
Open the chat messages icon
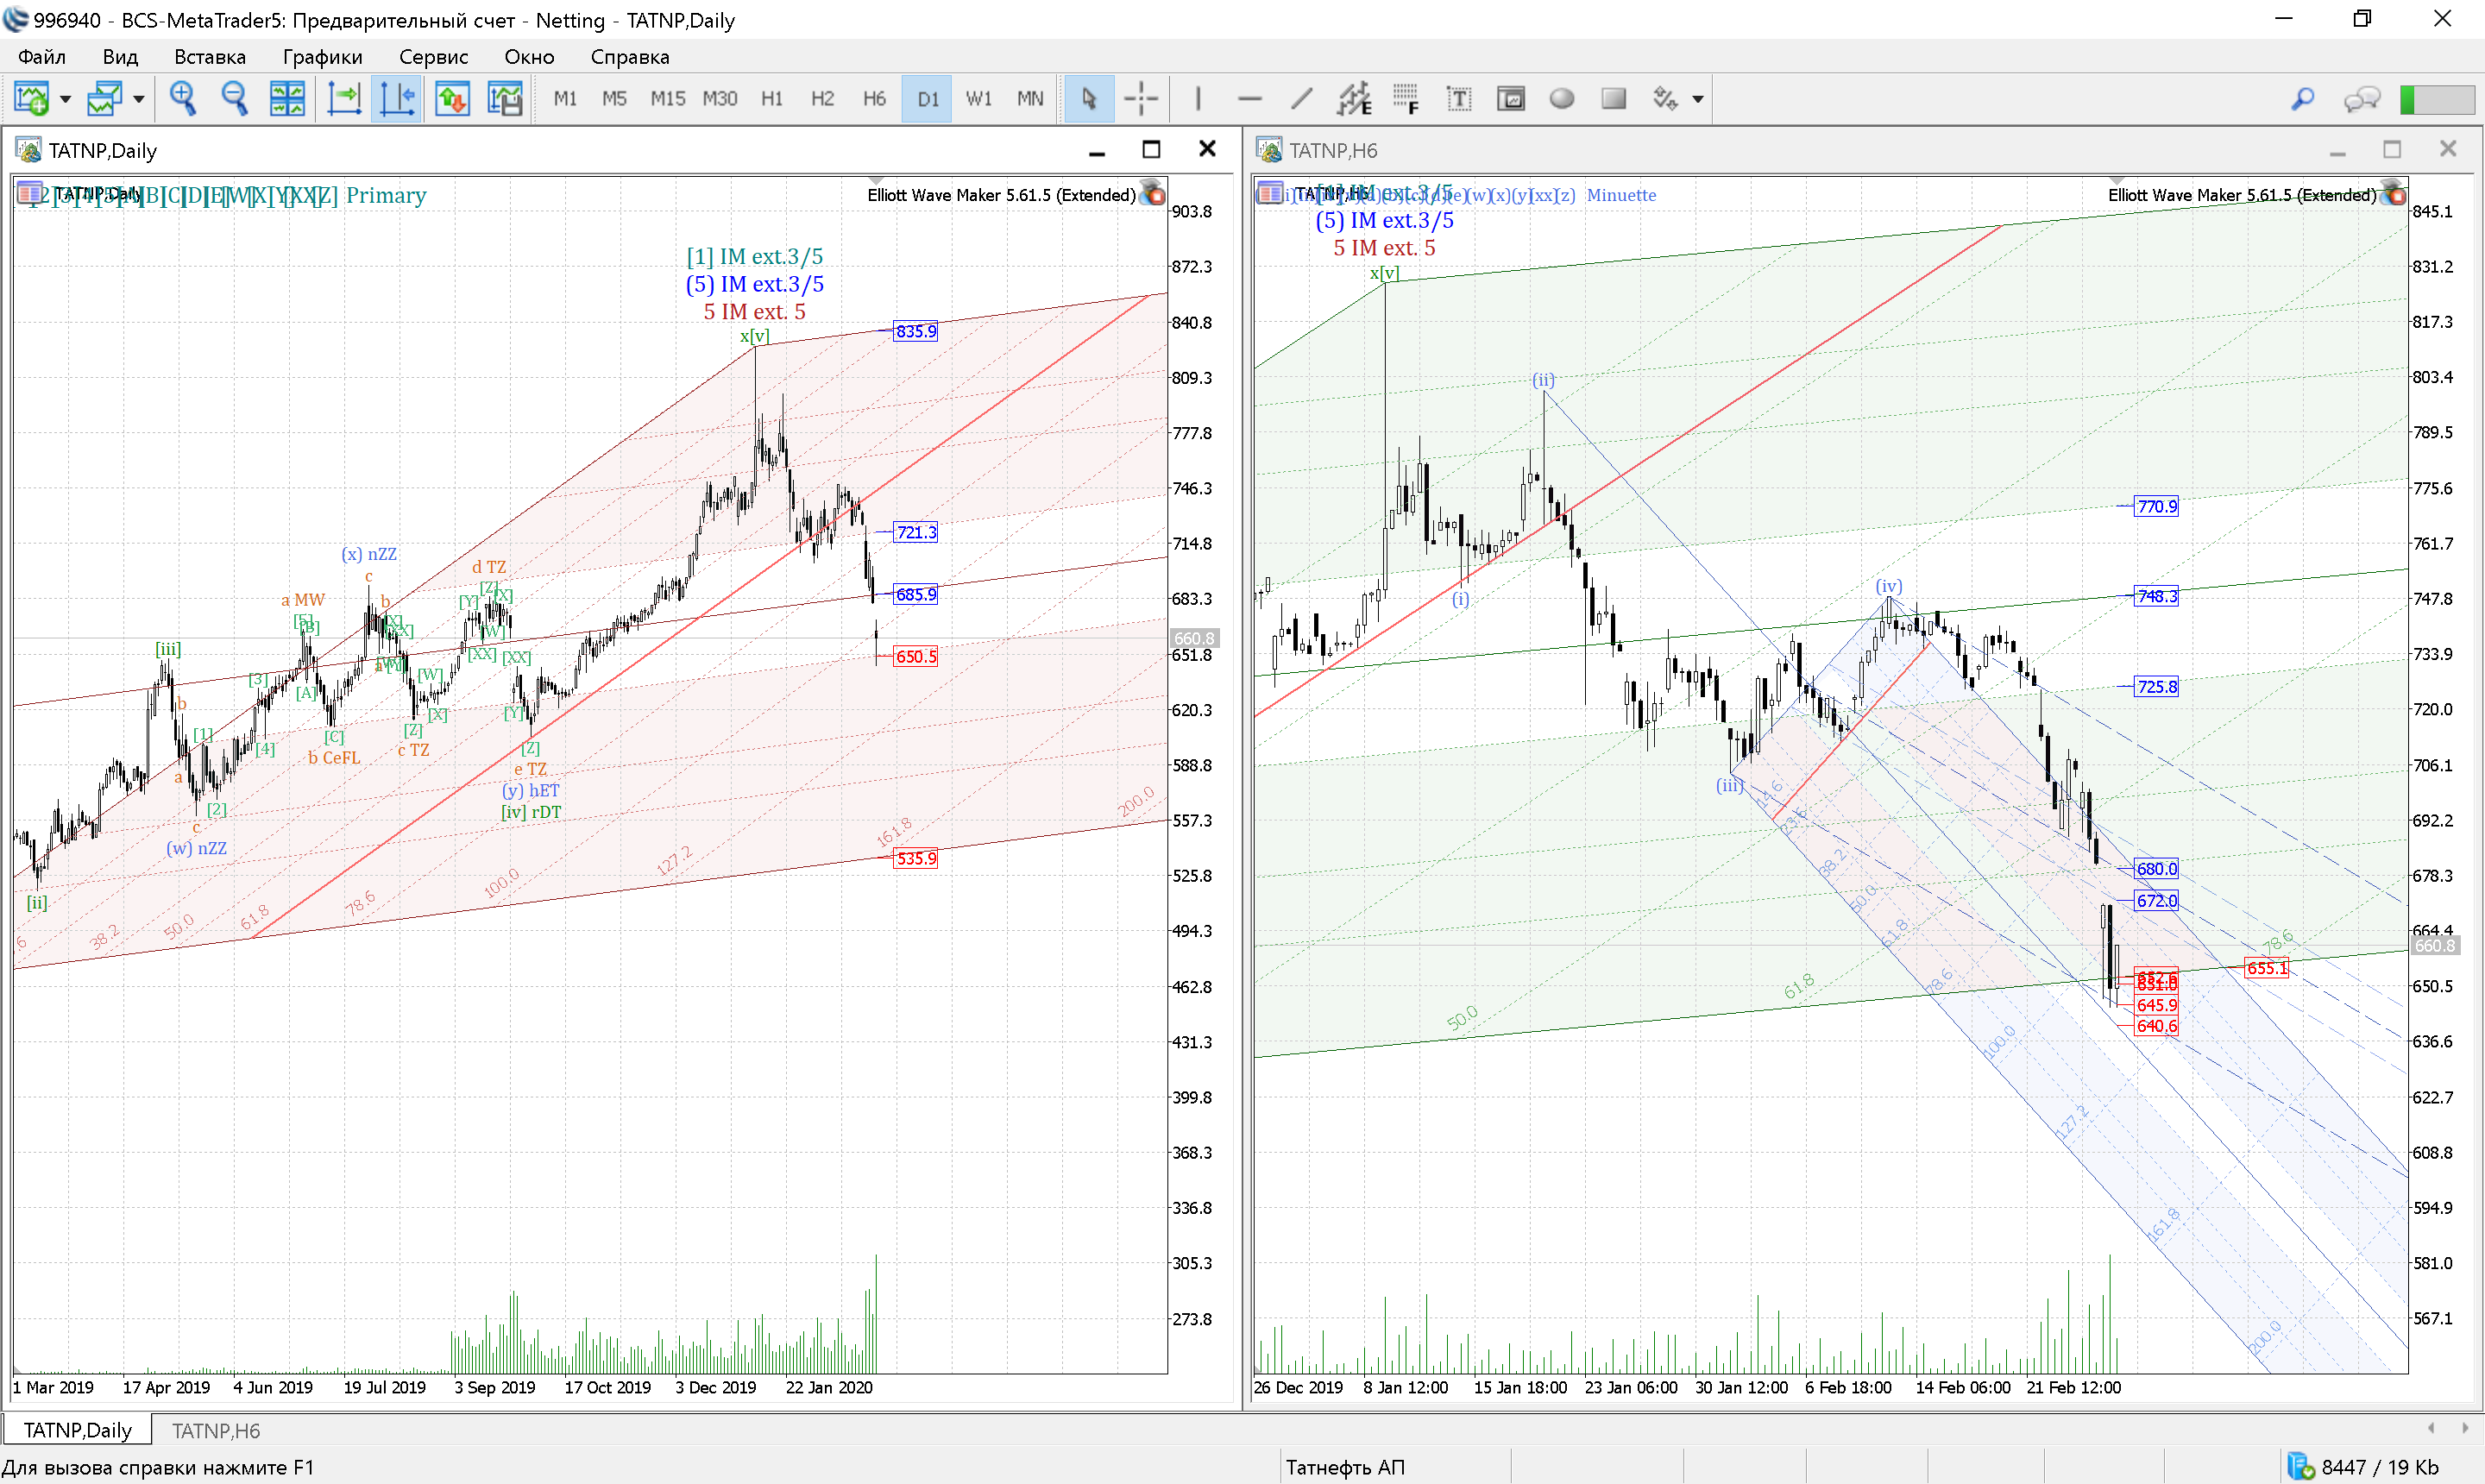point(2361,98)
